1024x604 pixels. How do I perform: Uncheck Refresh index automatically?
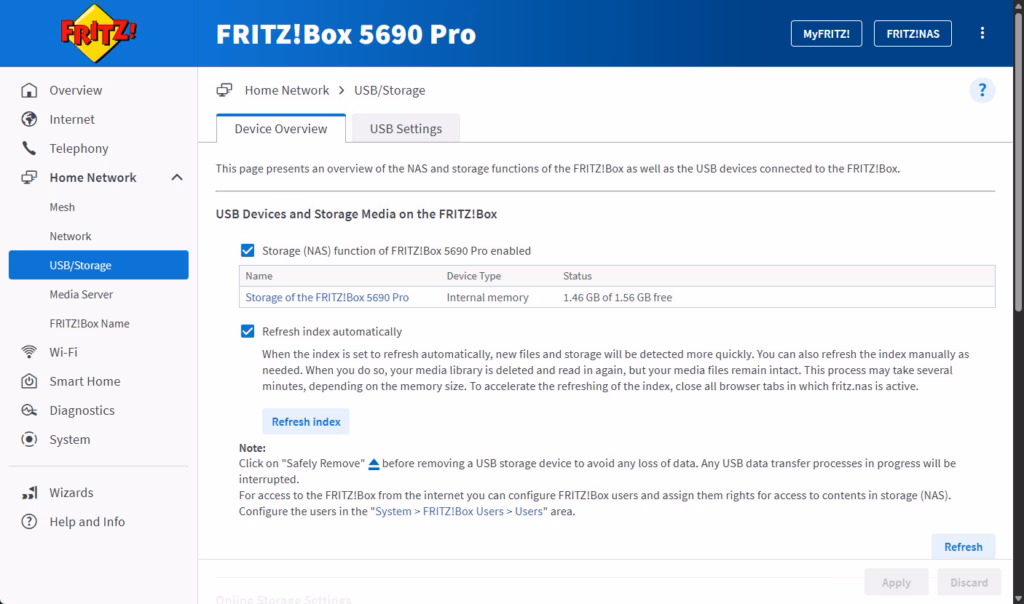(x=247, y=331)
